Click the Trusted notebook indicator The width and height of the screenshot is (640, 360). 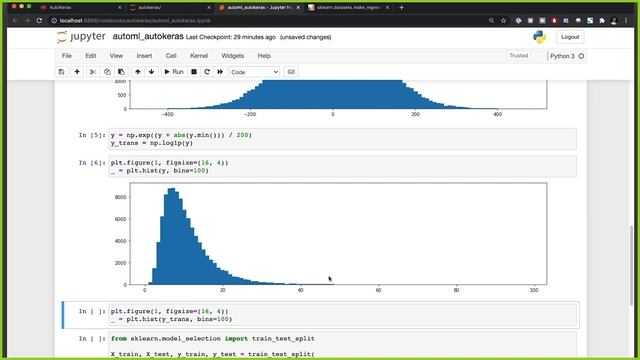[518, 56]
